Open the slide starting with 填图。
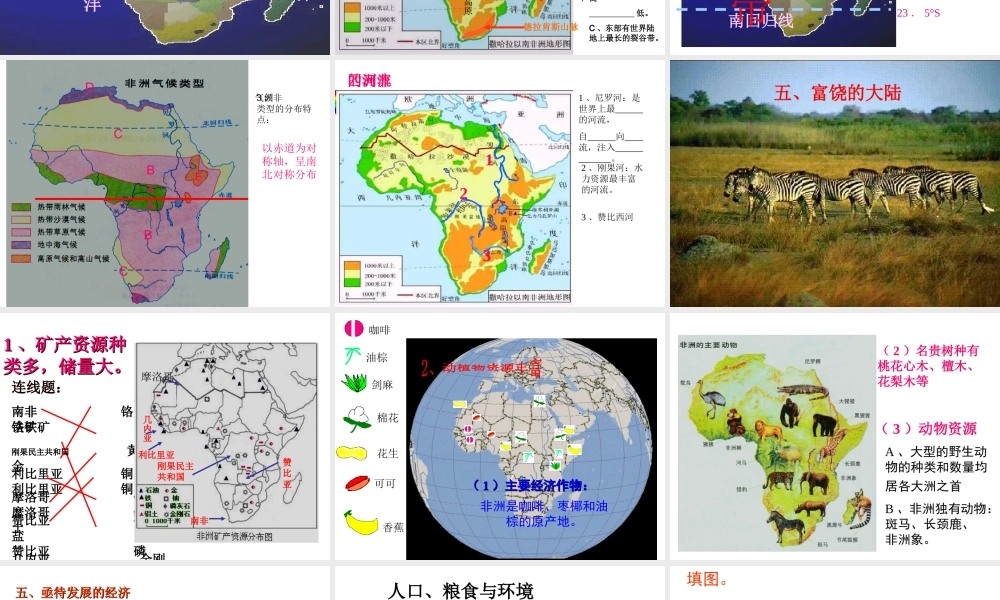This screenshot has width=1000, height=600. point(835,583)
